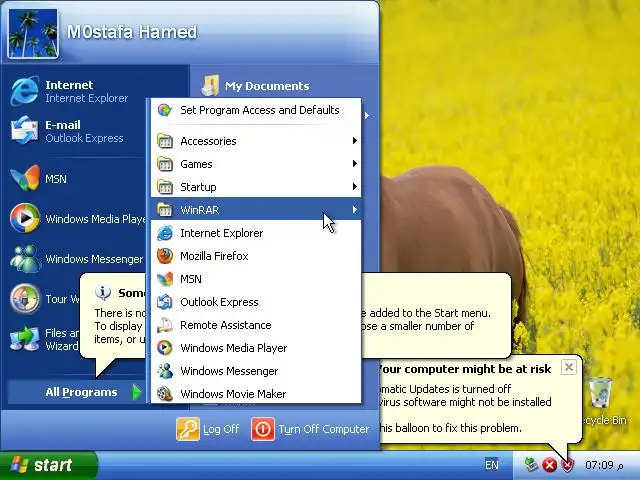
Task: Expand the Accessories submenu arrow
Action: (x=354, y=140)
